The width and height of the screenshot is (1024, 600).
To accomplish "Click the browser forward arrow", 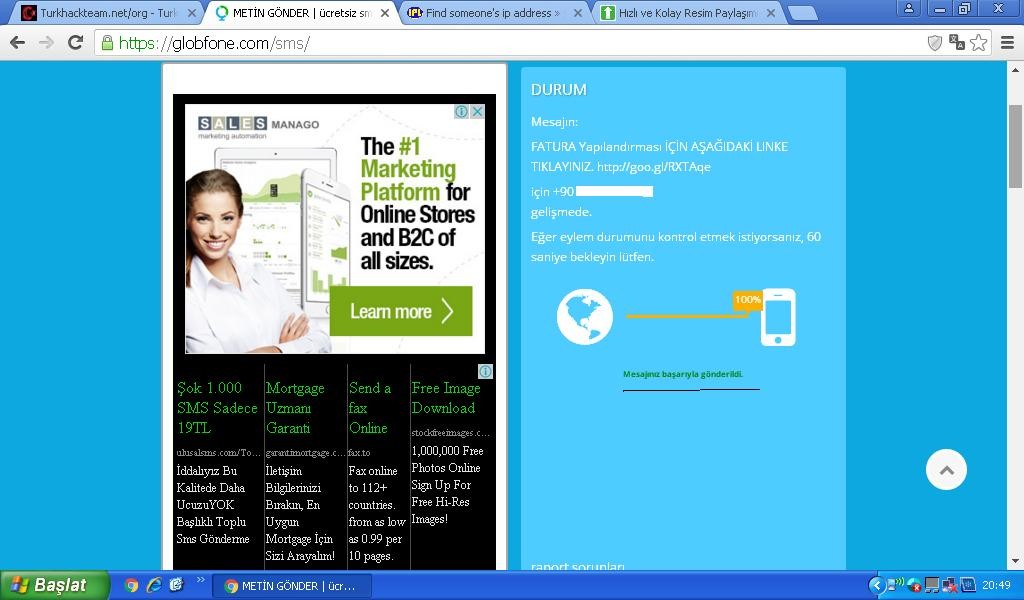I will point(46,43).
